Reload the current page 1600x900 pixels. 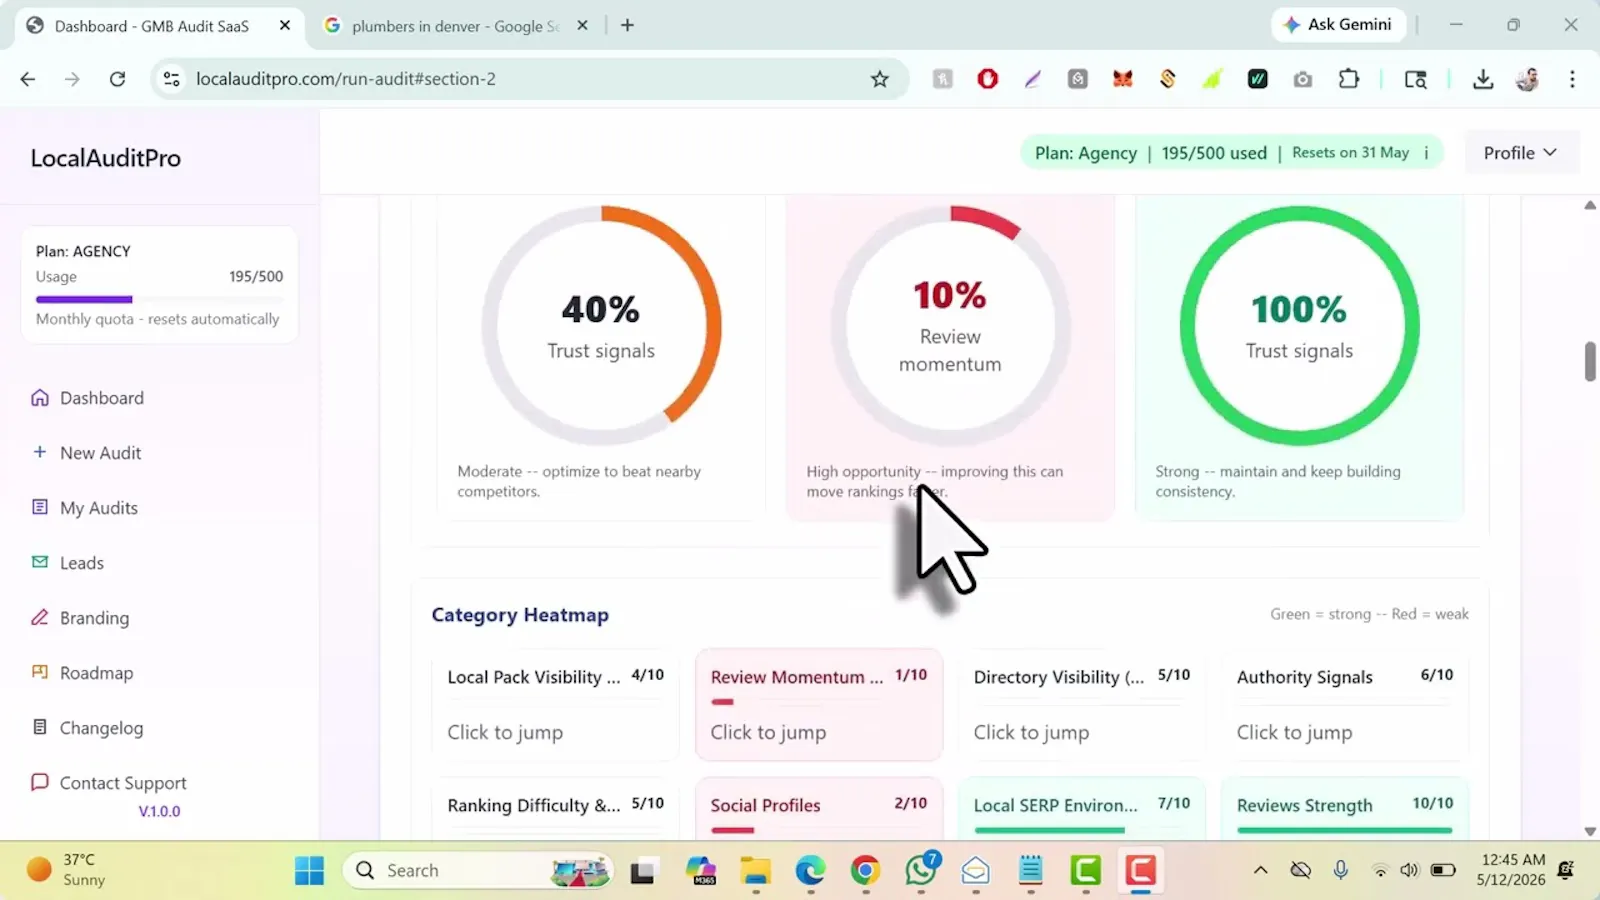(x=117, y=79)
